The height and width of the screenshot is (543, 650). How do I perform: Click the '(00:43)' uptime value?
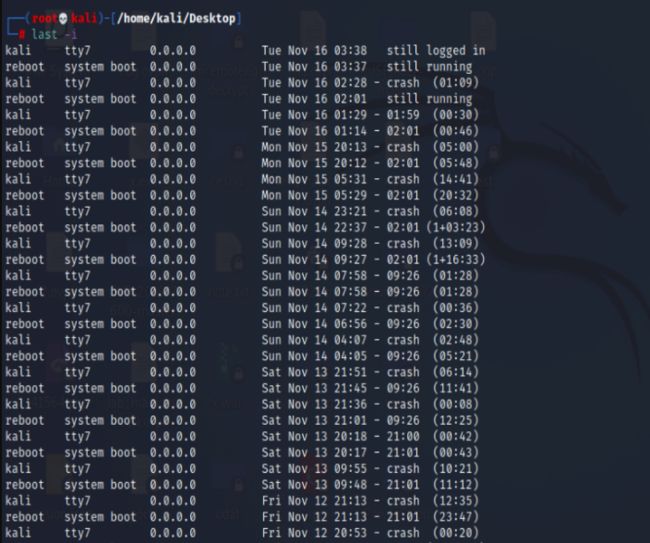tap(456, 453)
